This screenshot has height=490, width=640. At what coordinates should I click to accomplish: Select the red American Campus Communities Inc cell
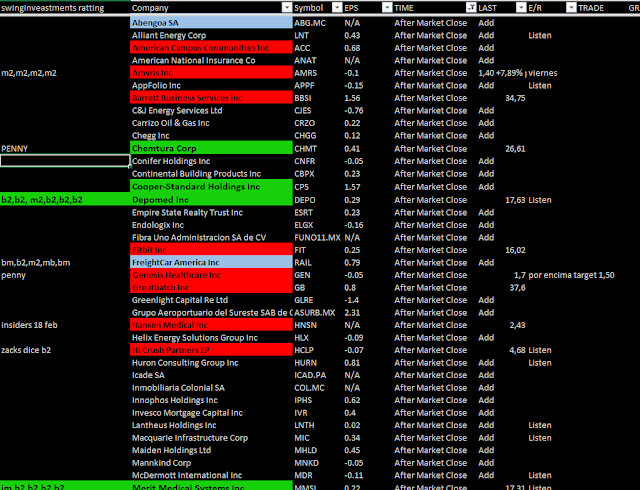[211, 48]
